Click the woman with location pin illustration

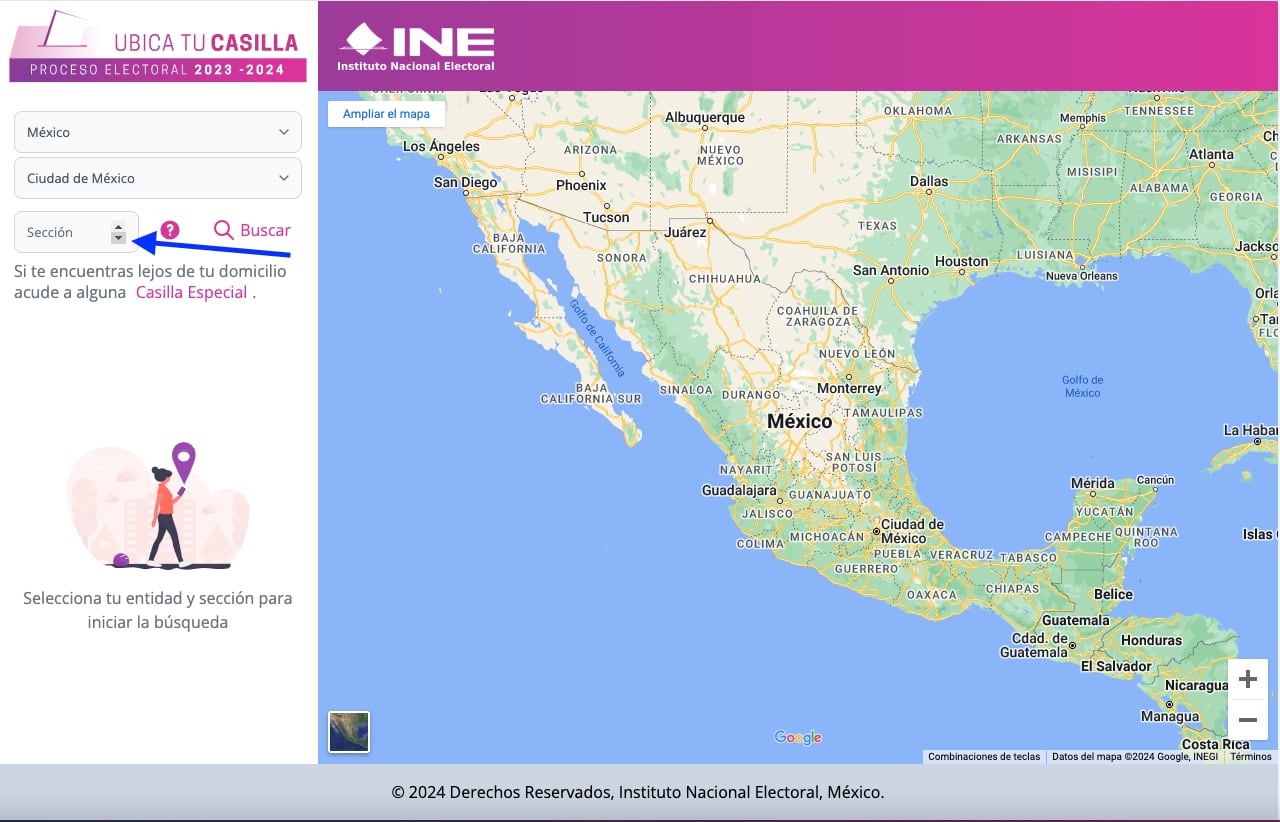(158, 506)
